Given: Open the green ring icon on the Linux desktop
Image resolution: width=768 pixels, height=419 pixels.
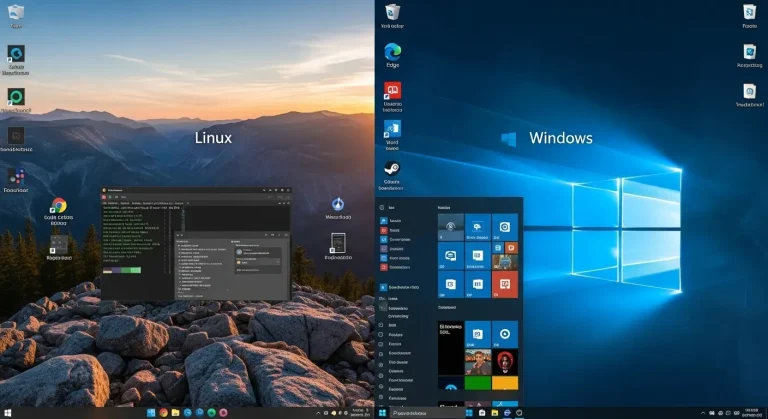Looking at the screenshot, I should click(x=16, y=97).
